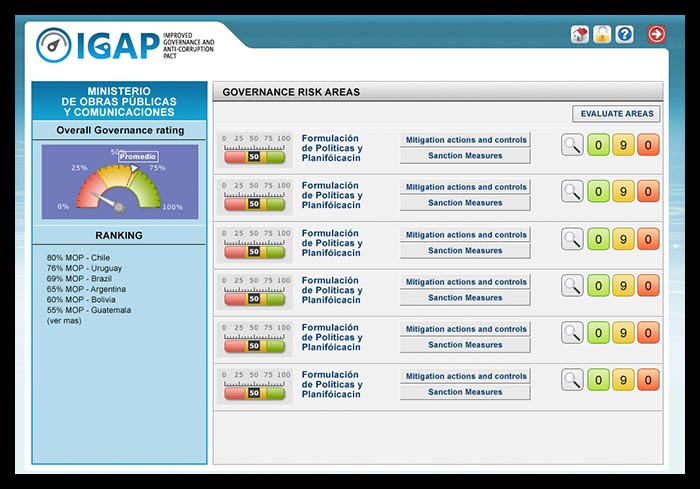Open Mitigation actions and controls in the fifth row
The height and width of the screenshot is (489, 700).
tap(465, 329)
